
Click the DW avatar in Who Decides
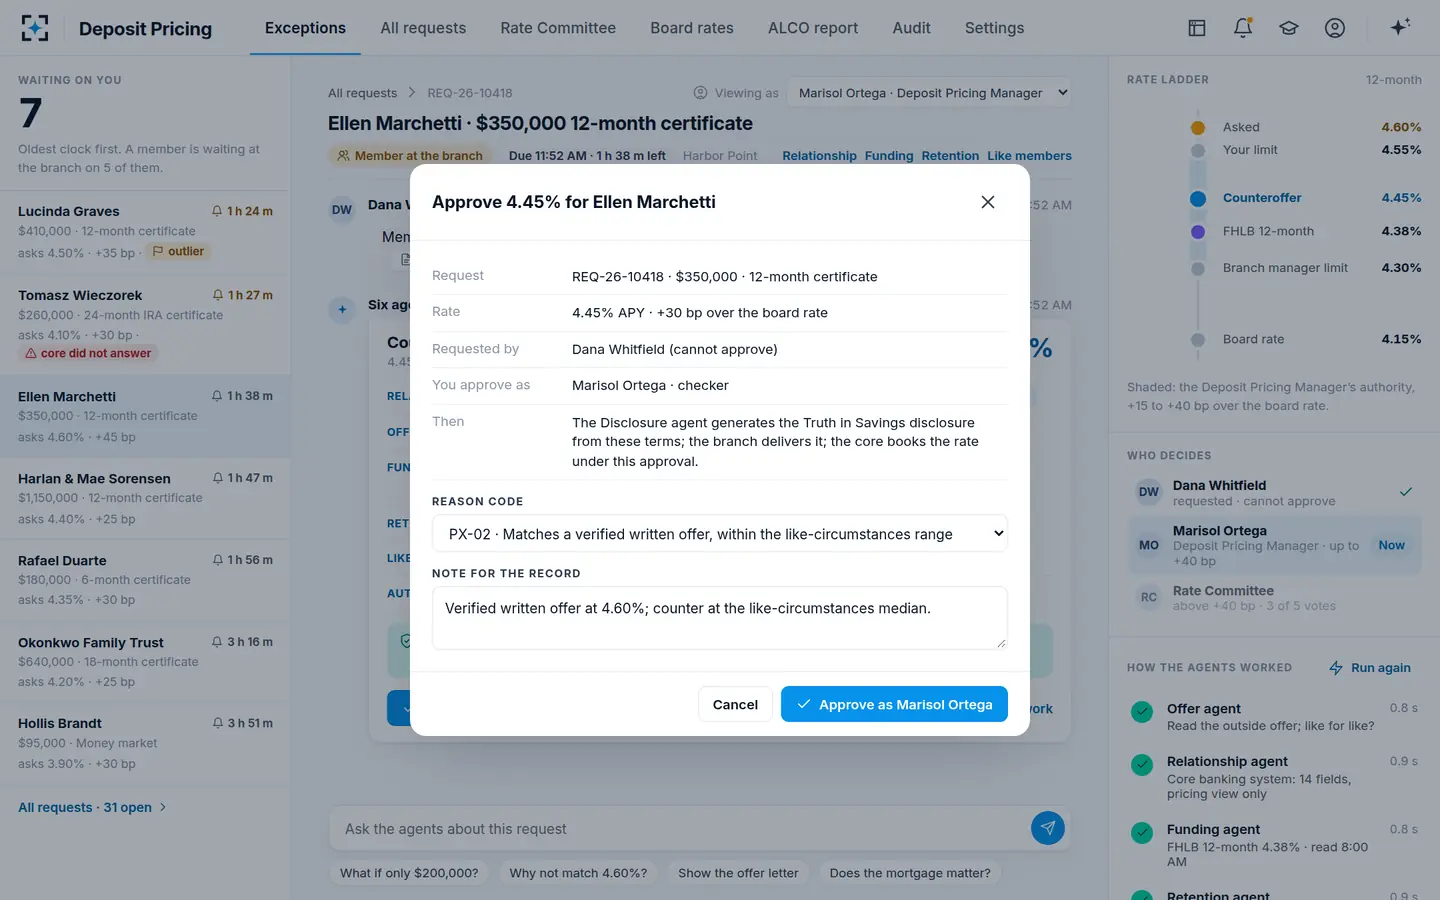1149,492
